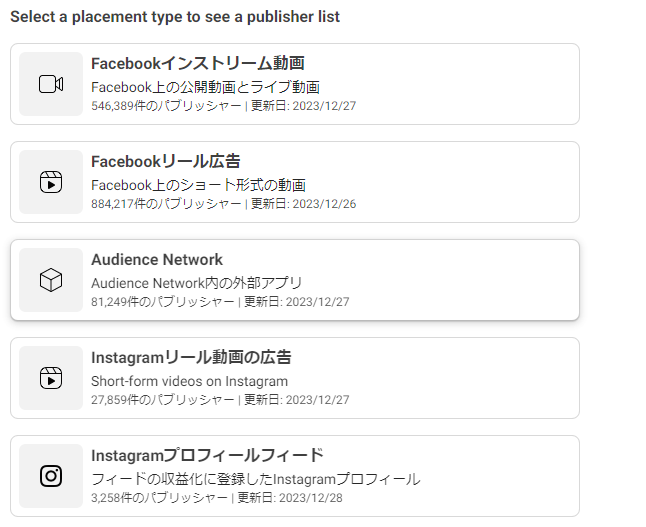
Task: Open the Instagramプロフィールフィード title
Action: (x=207, y=455)
